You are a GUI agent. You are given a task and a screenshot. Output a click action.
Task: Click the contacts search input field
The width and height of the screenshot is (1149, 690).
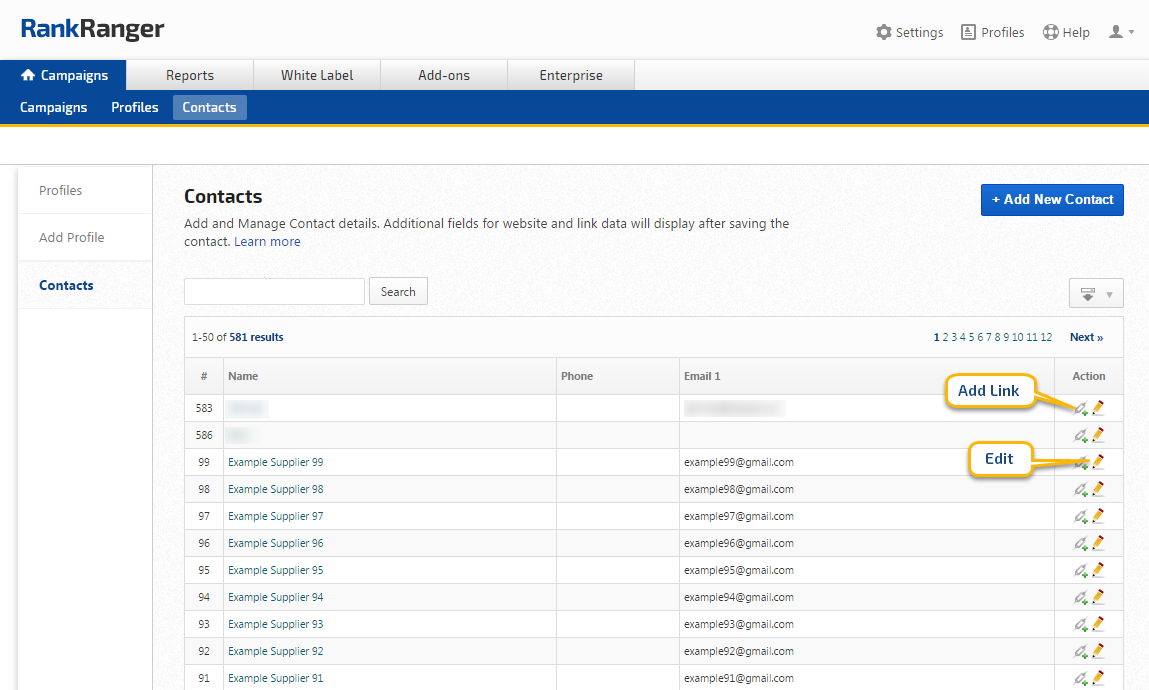pyautogui.click(x=274, y=291)
